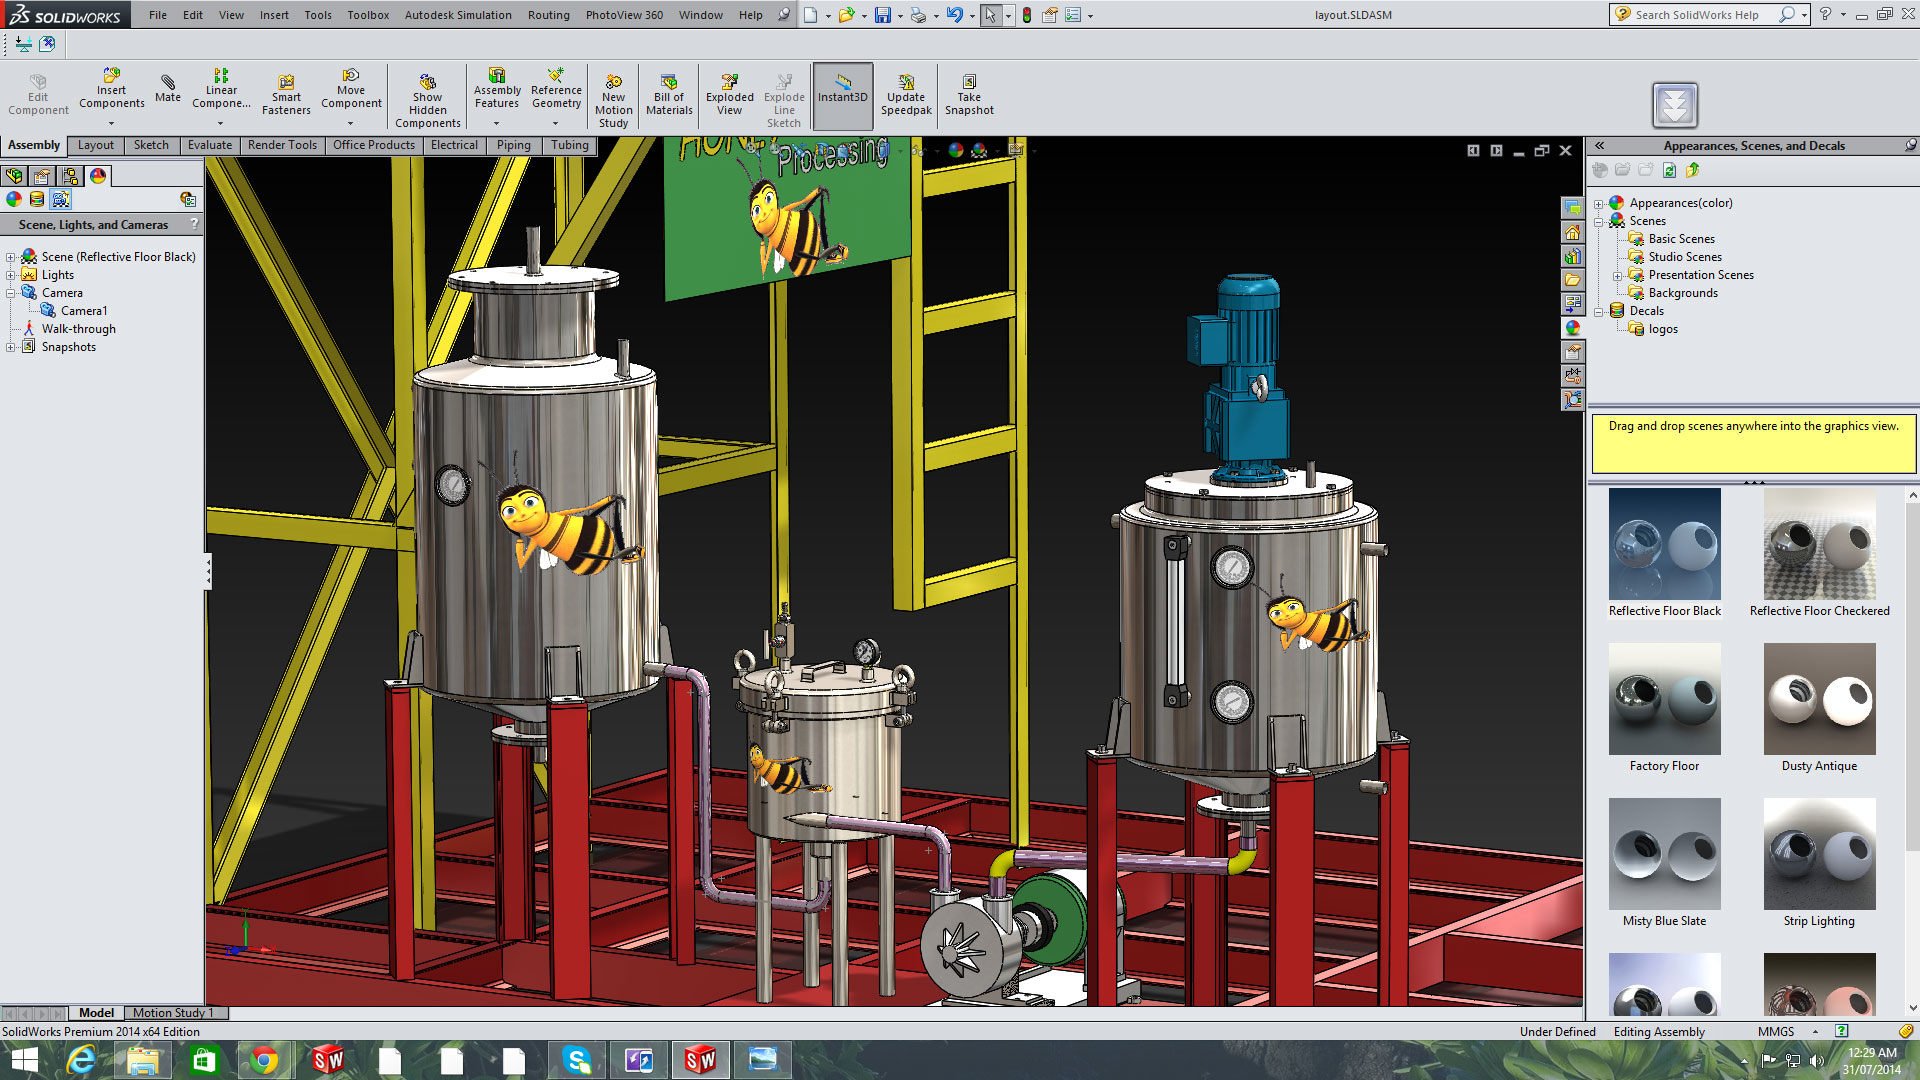Open the Assembly Features dropdown arrow
1920x1080 pixels.
tap(496, 124)
